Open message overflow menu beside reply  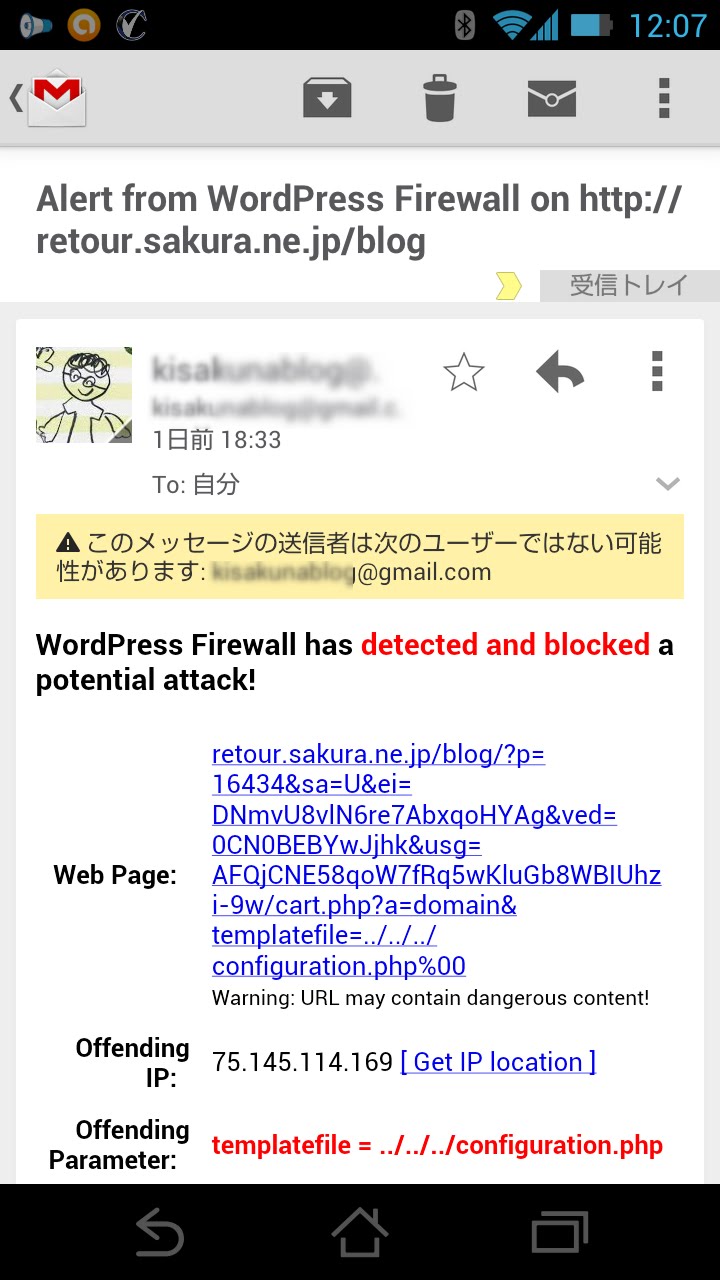(657, 371)
